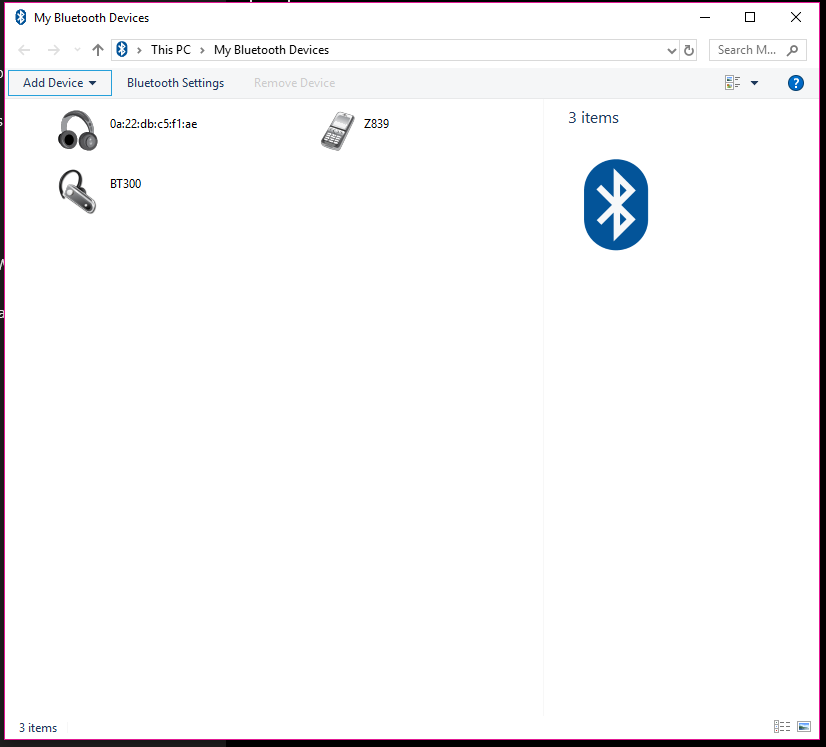
Task: Open recent locations dropdown arrow
Action: (77, 50)
